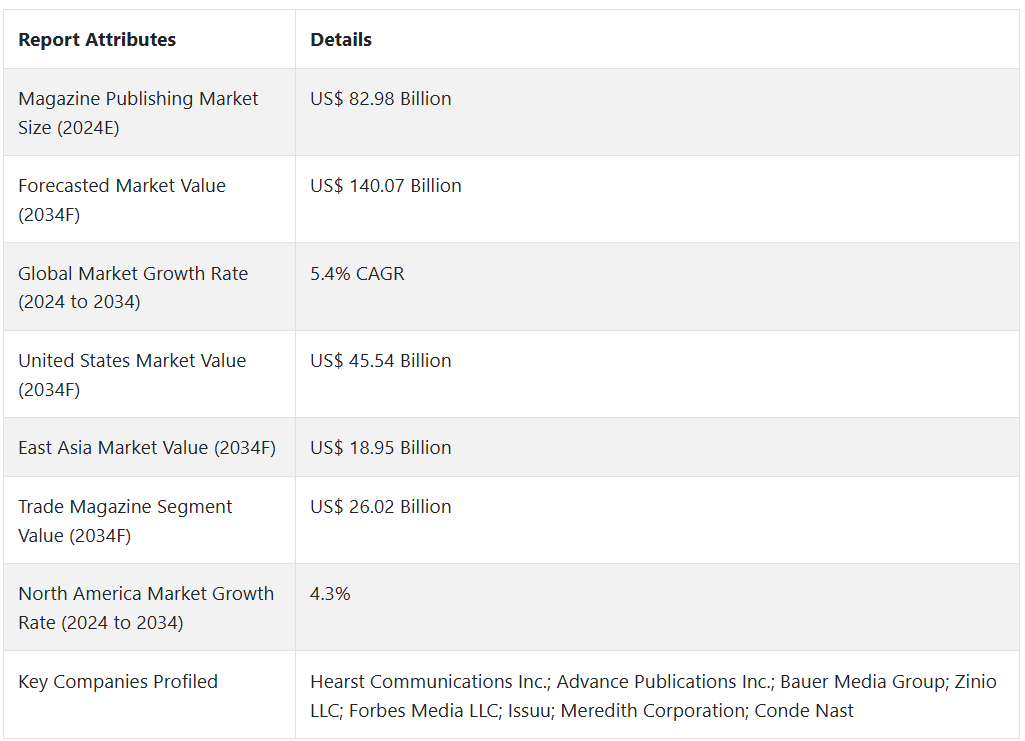Click the US$ 26.02 Billion value

point(381,507)
